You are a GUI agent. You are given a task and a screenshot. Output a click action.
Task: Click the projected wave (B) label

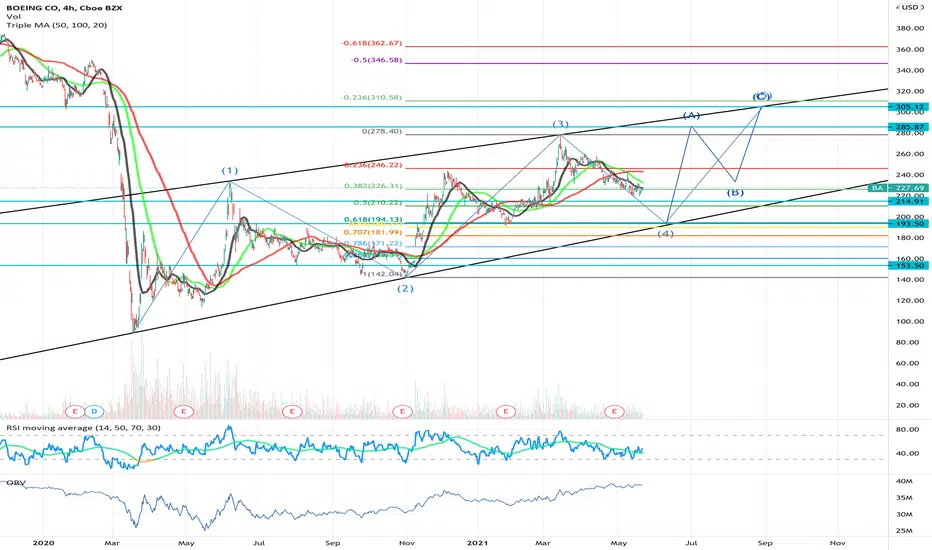pos(735,193)
